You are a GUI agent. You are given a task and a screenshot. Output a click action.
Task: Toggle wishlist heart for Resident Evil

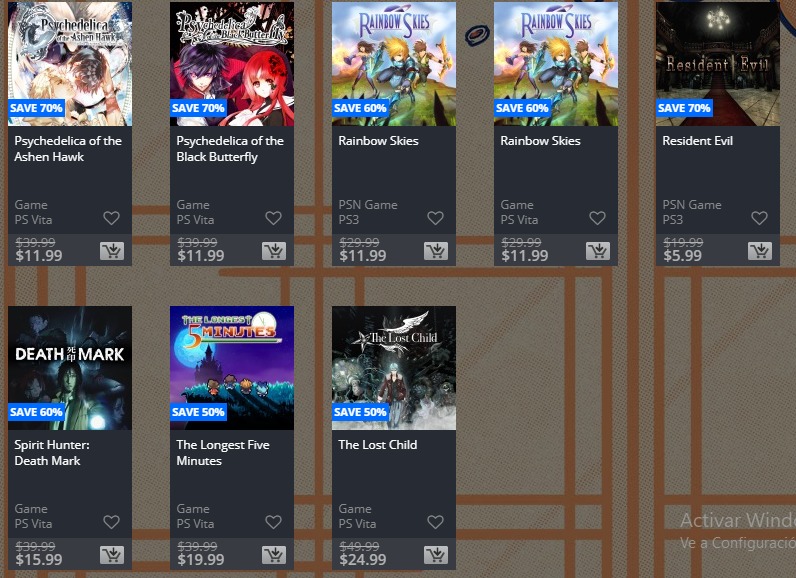(x=759, y=218)
